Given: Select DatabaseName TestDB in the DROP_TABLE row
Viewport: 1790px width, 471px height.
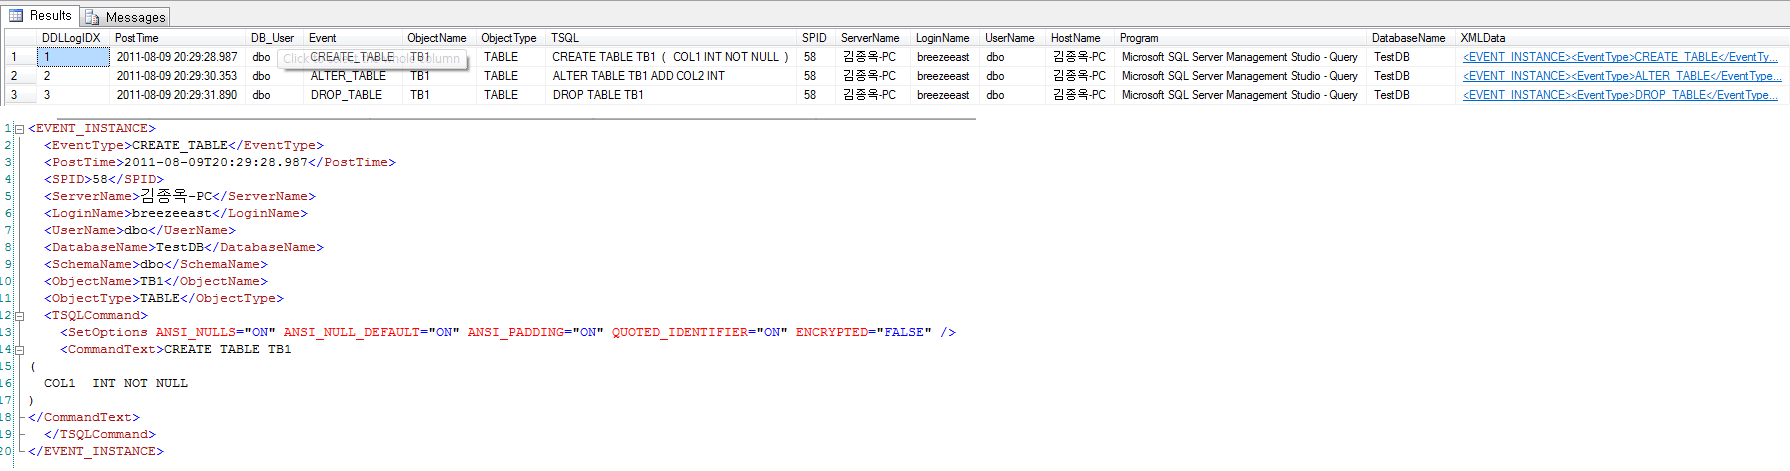Looking at the screenshot, I should 1411,95.
